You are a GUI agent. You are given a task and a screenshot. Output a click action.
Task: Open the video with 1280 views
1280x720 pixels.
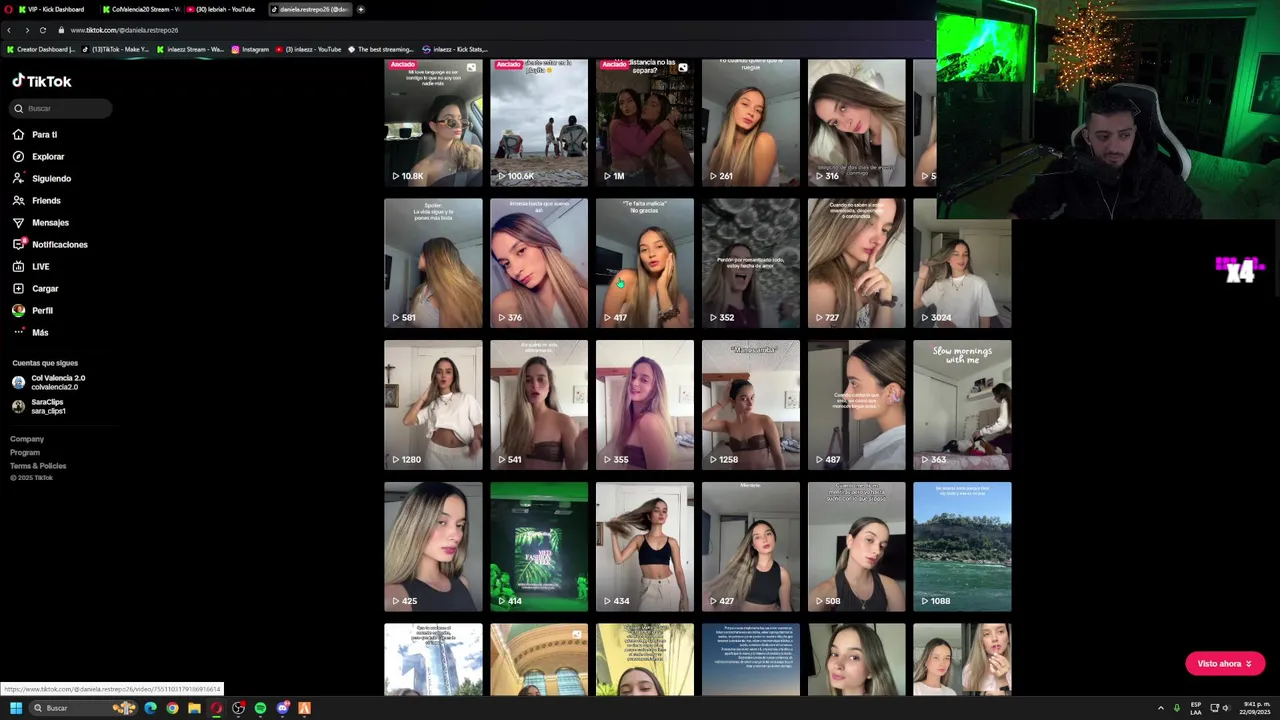433,405
